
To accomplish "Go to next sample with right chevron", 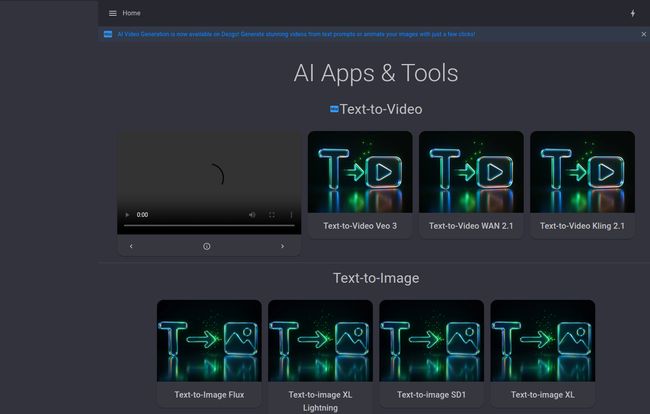I will pos(282,246).
